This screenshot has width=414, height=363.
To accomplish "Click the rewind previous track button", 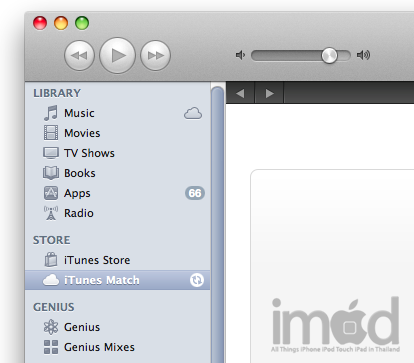I will (79, 55).
